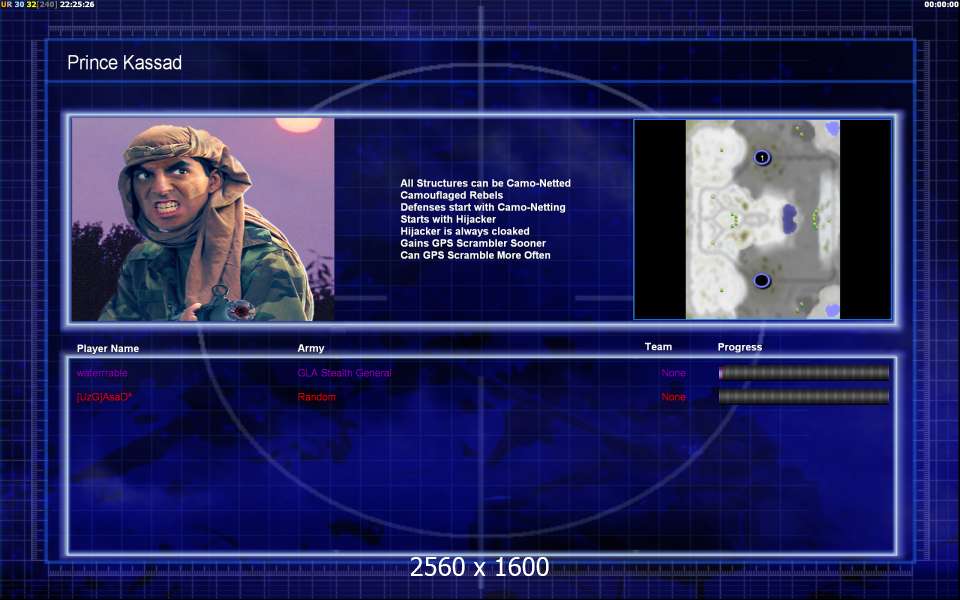Click the Prince Kassad general portrait
Screen dimensions: 960x600
[x=203, y=219]
